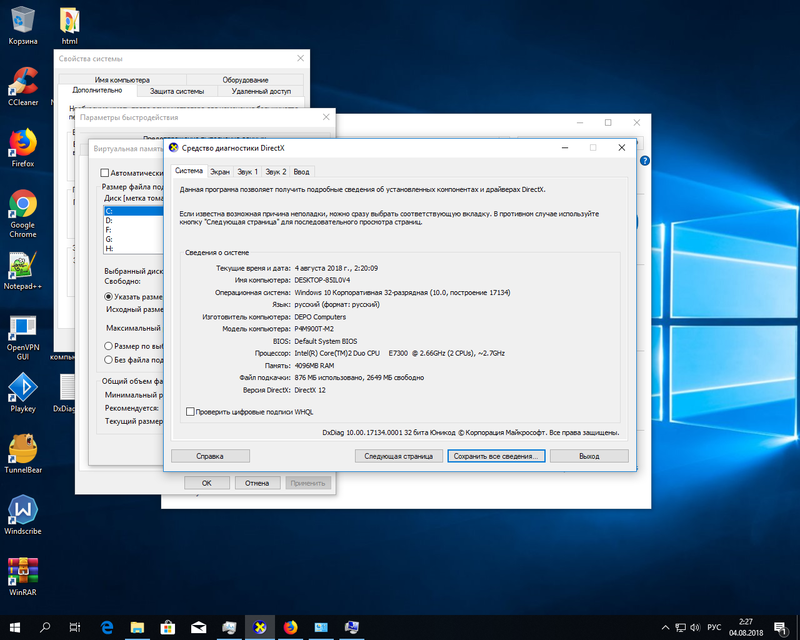Screen dimensions: 800x640
Task: Open network status icon in system tray
Action: pyautogui.click(x=681, y=627)
